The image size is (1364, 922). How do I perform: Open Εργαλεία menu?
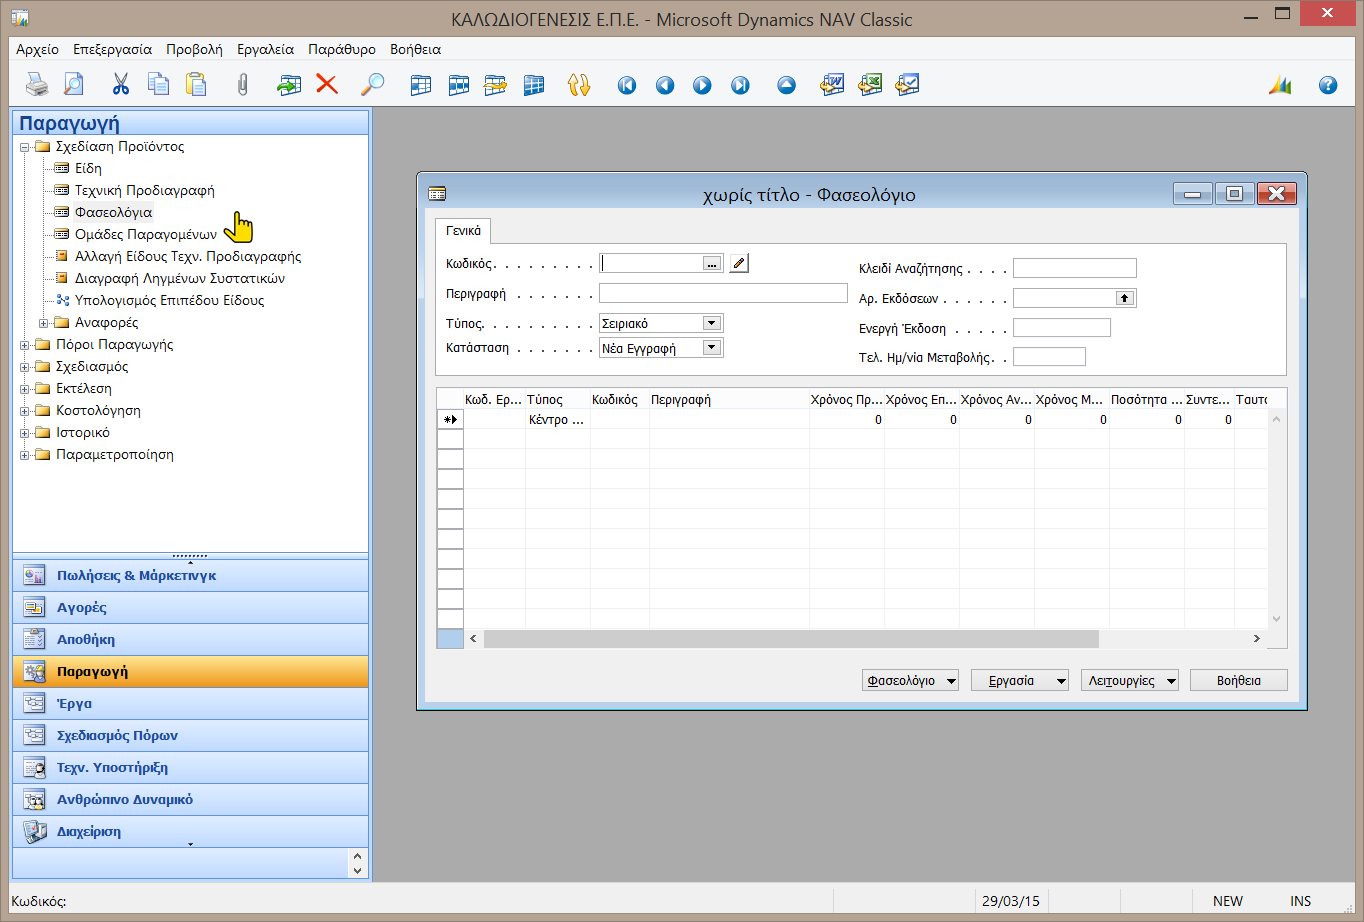(265, 49)
